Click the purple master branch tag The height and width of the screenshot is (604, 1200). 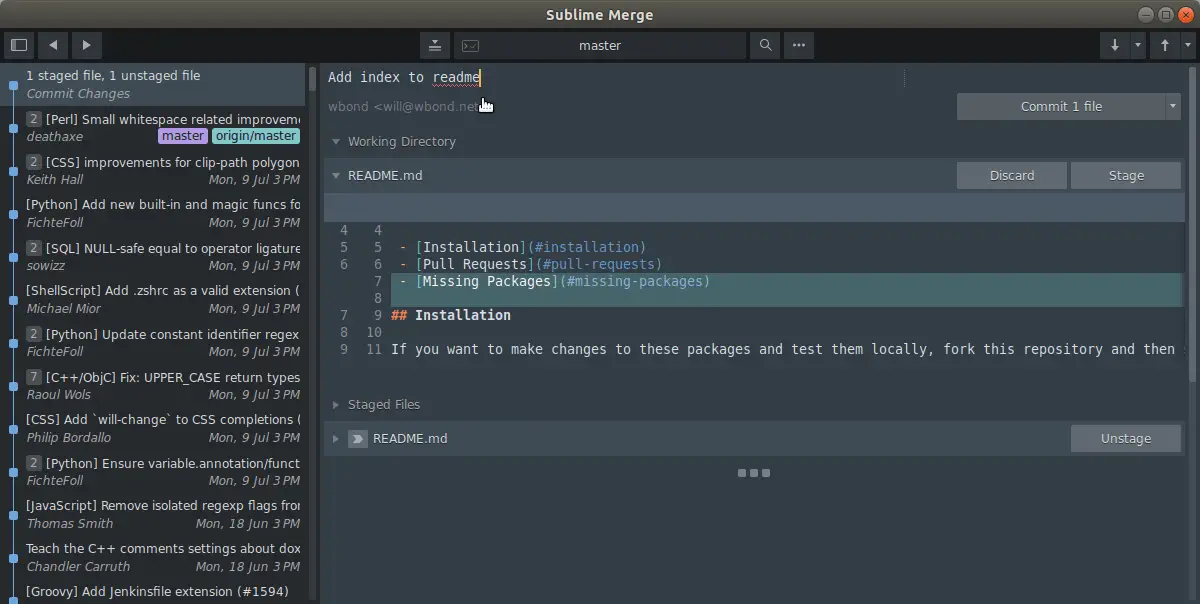tap(183, 136)
